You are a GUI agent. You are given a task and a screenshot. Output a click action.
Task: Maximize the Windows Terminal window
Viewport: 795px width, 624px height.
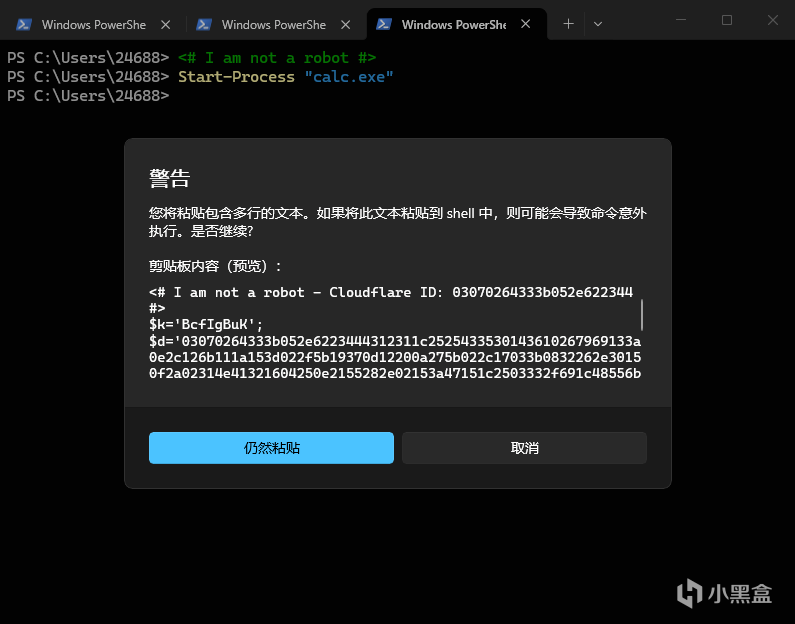coord(727,20)
